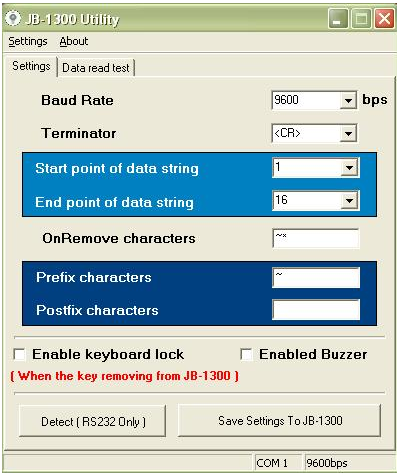This screenshot has width=399, height=475.
Task: Focus the OnRemove characters field
Action: (316, 238)
